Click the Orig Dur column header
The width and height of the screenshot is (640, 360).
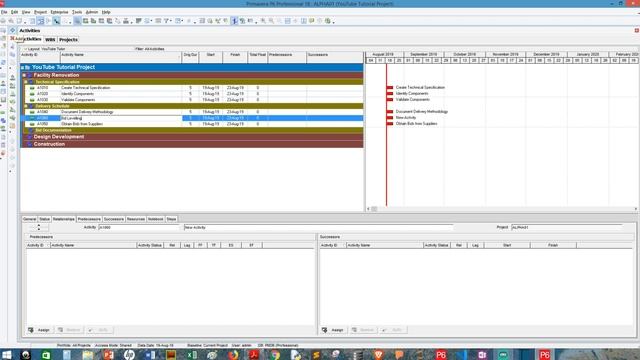(190, 57)
